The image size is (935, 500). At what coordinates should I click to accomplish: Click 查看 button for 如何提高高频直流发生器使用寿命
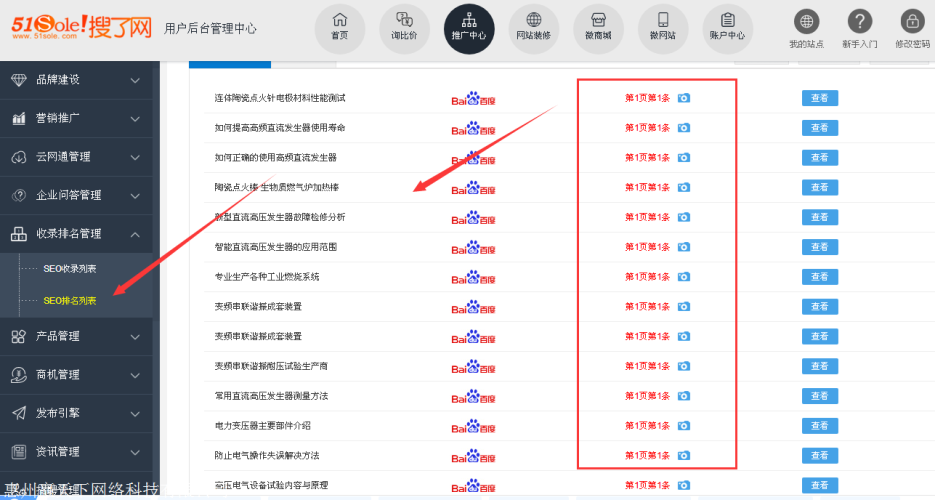coord(820,128)
